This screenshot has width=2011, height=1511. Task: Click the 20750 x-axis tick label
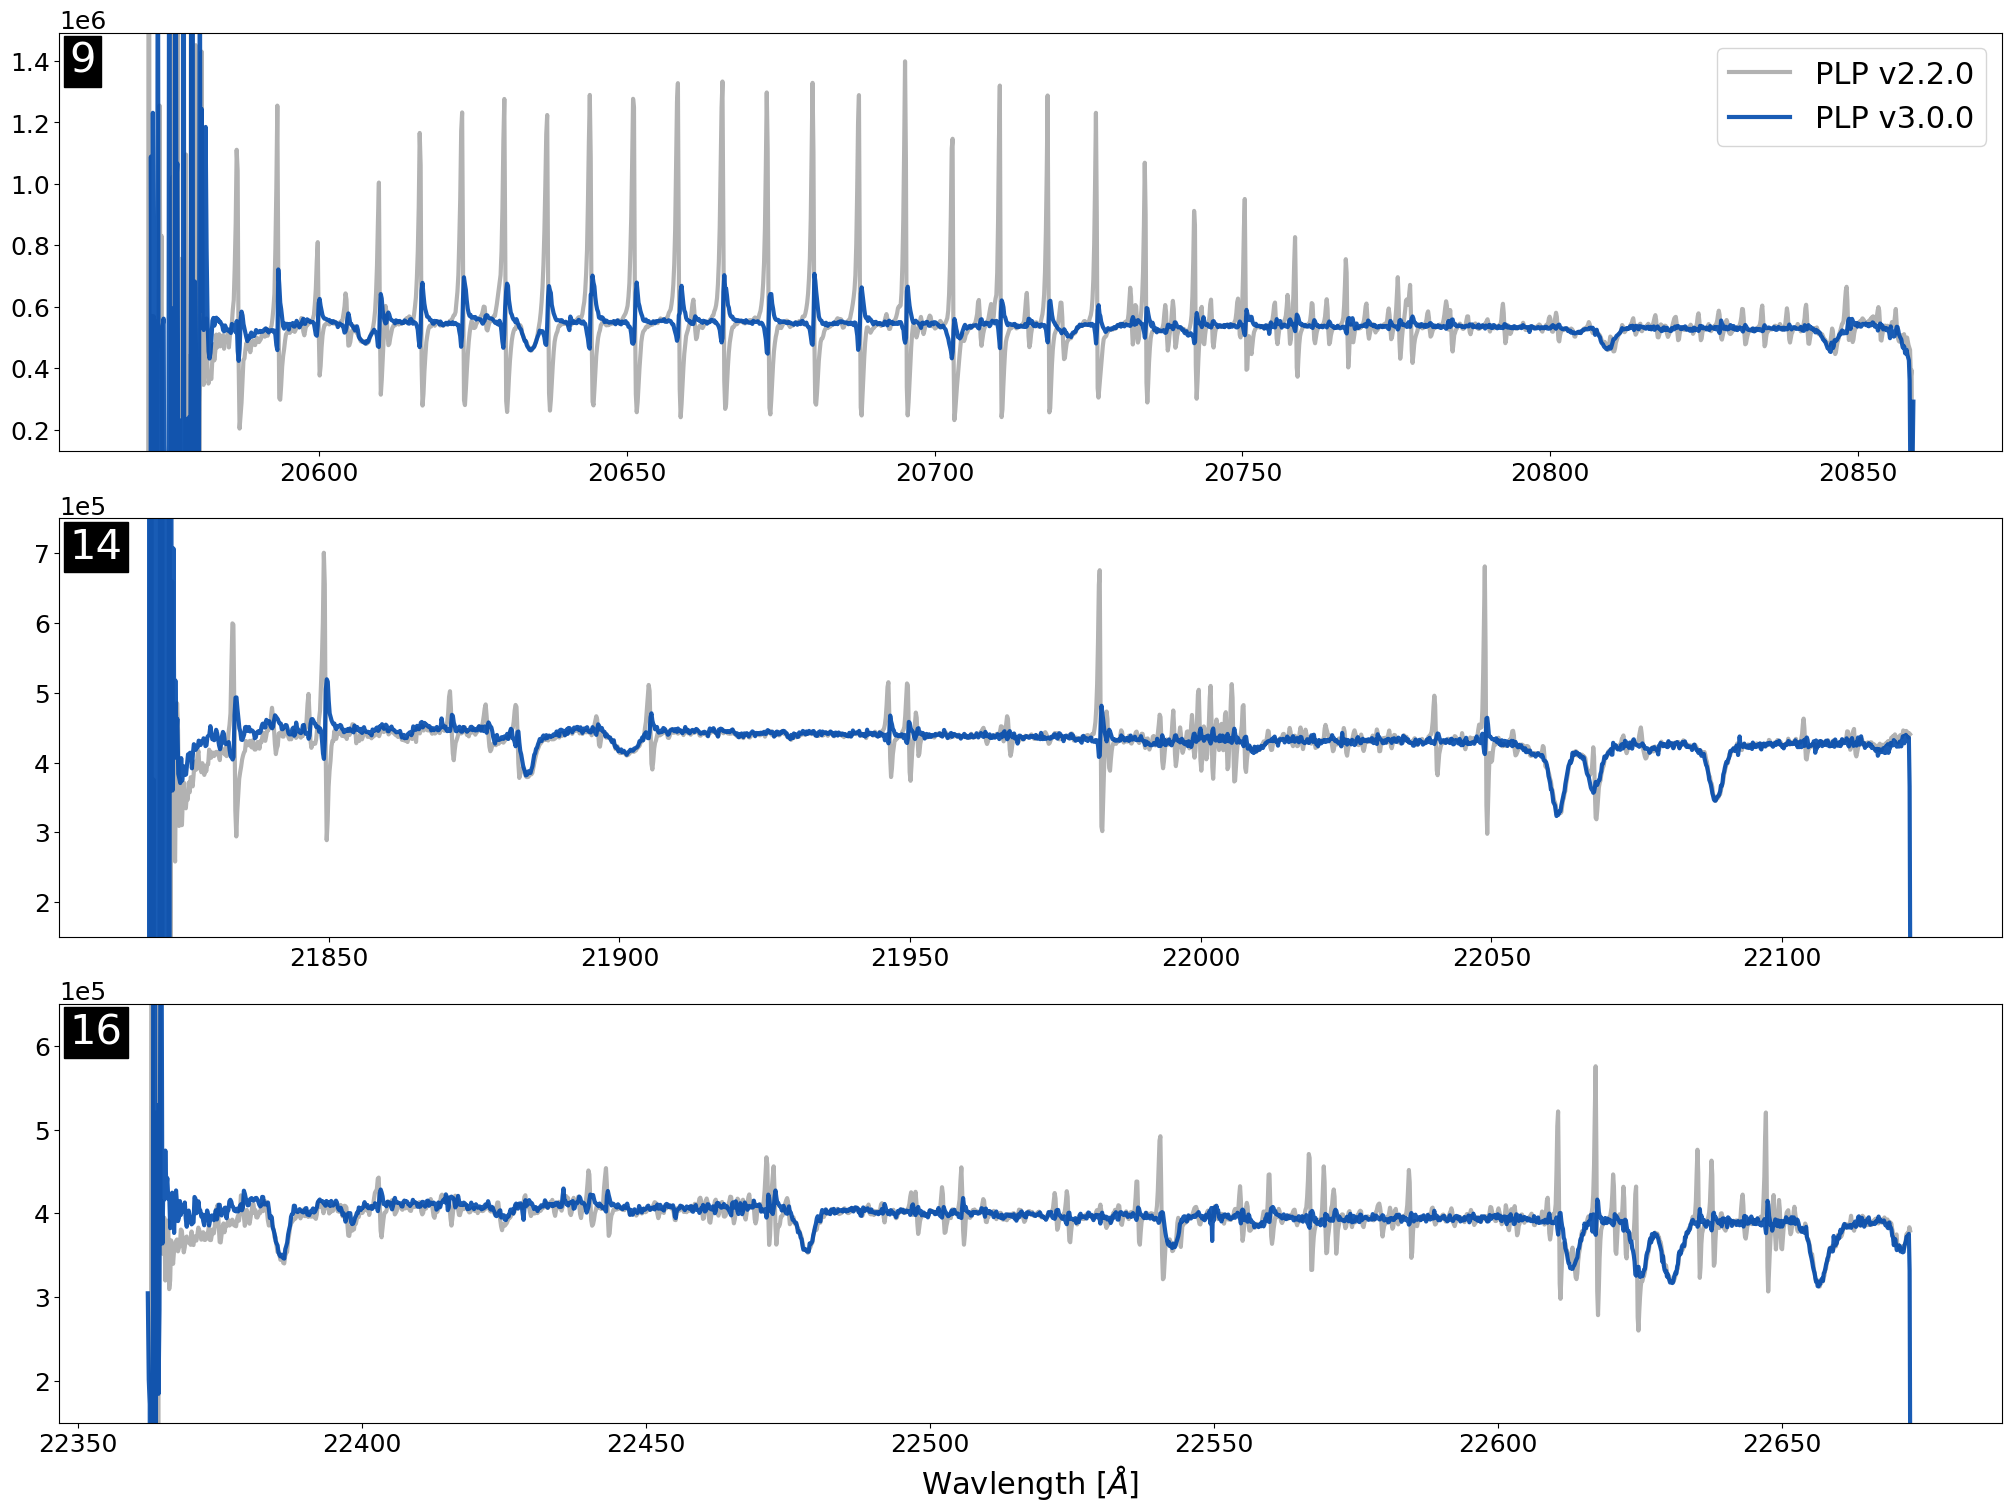coord(1243,472)
